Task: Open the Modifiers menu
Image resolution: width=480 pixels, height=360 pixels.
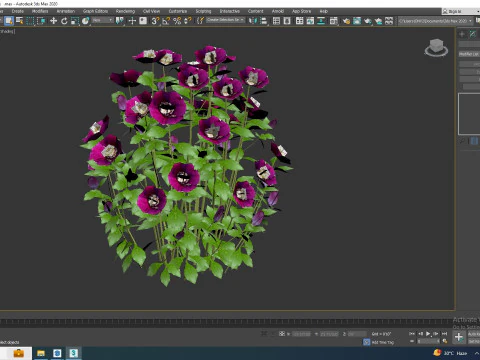Action: pos(40,11)
